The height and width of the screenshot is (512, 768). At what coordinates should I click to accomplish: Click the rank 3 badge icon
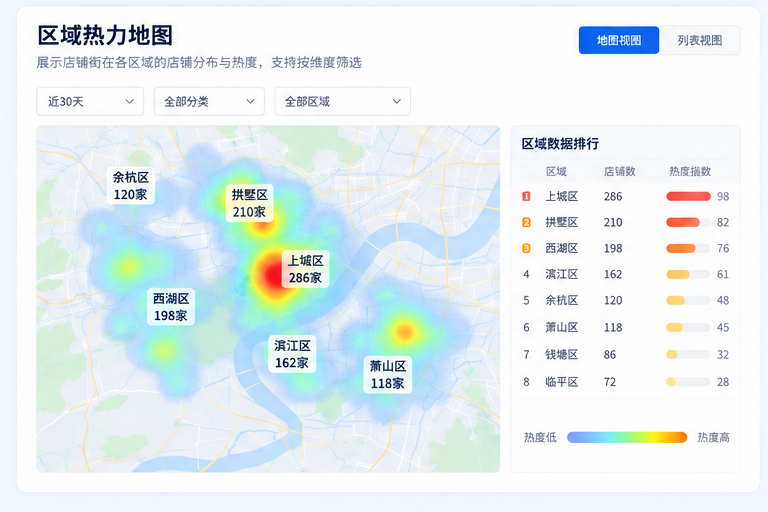527,248
